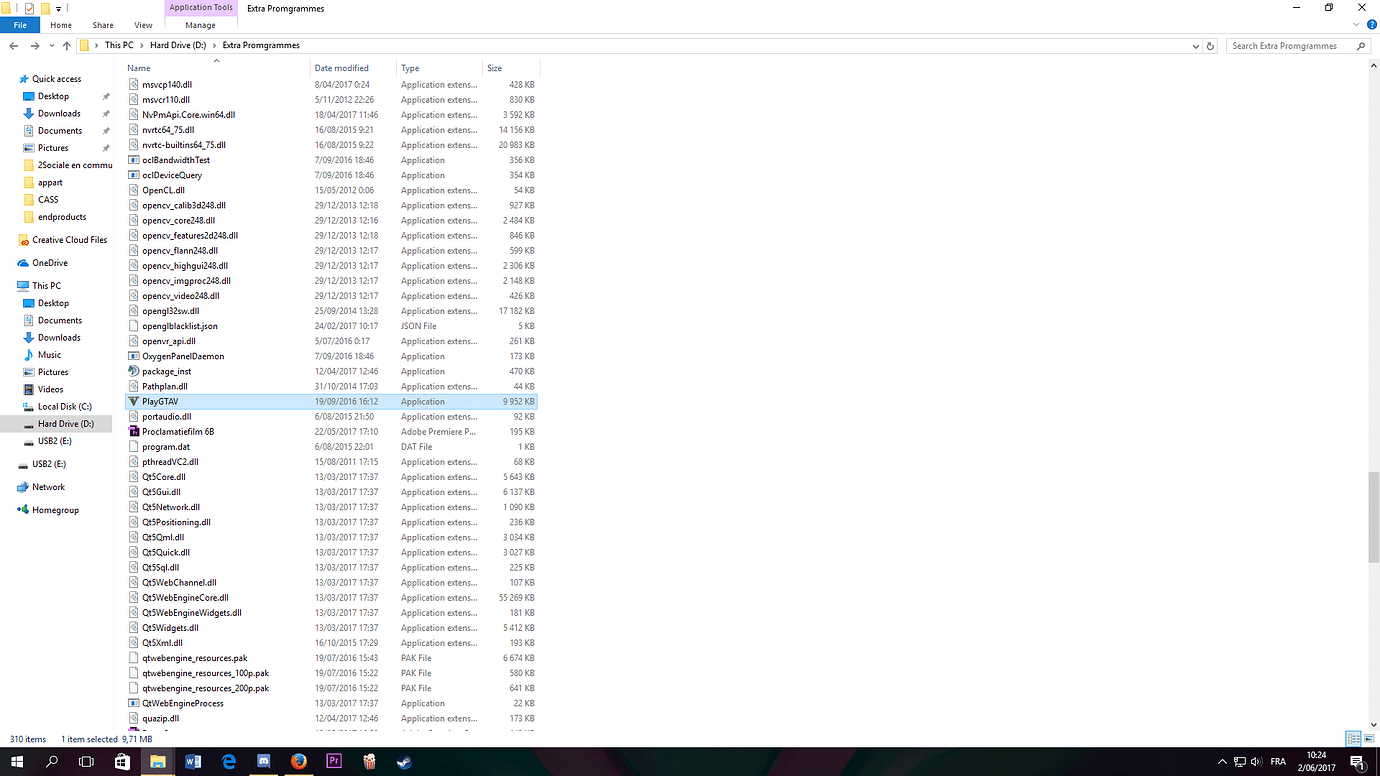Viewport: 1380px width, 776px height.
Task: Launch Adobe Premiere Pro from taskbar
Action: coord(334,762)
